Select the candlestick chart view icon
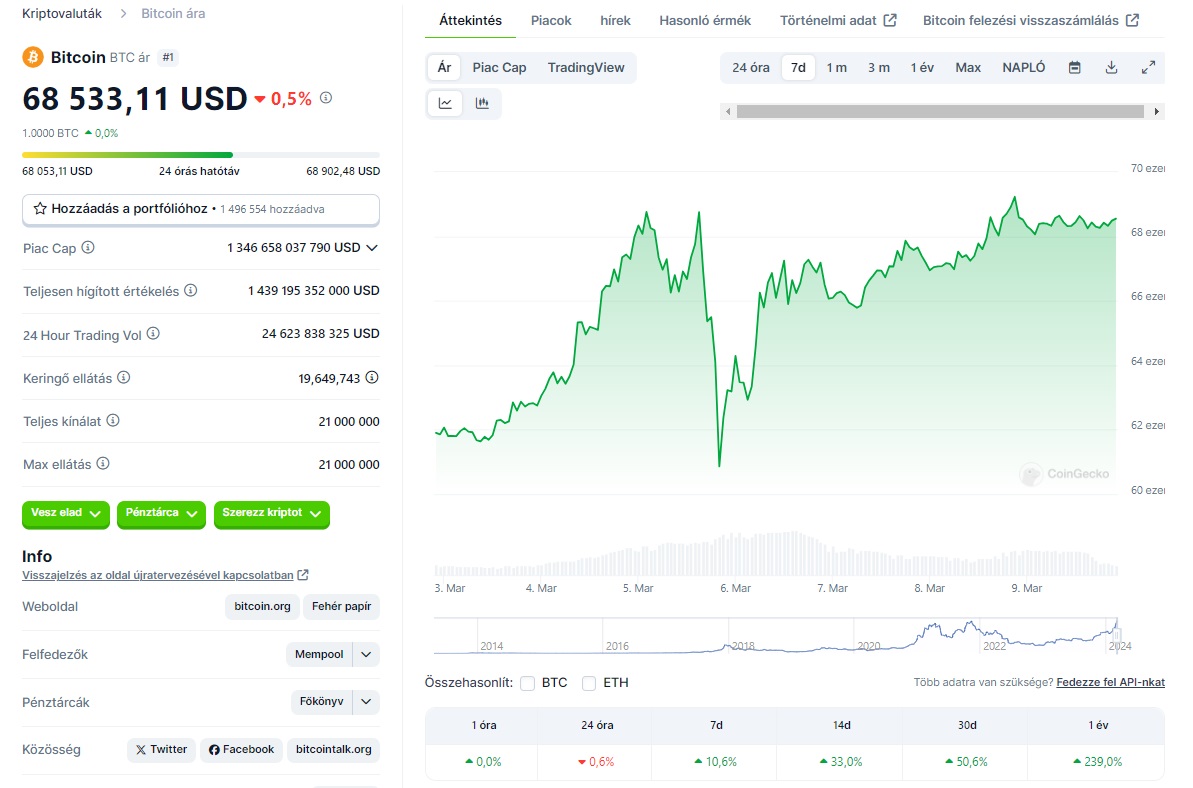1193x788 pixels. pyautogui.click(x=482, y=103)
